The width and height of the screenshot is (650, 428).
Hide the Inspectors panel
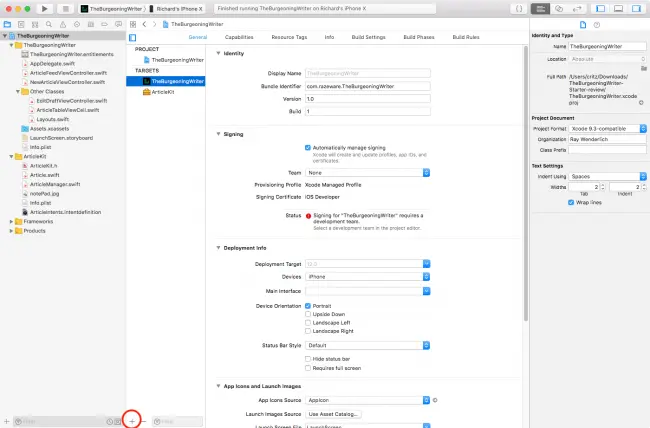pos(636,9)
